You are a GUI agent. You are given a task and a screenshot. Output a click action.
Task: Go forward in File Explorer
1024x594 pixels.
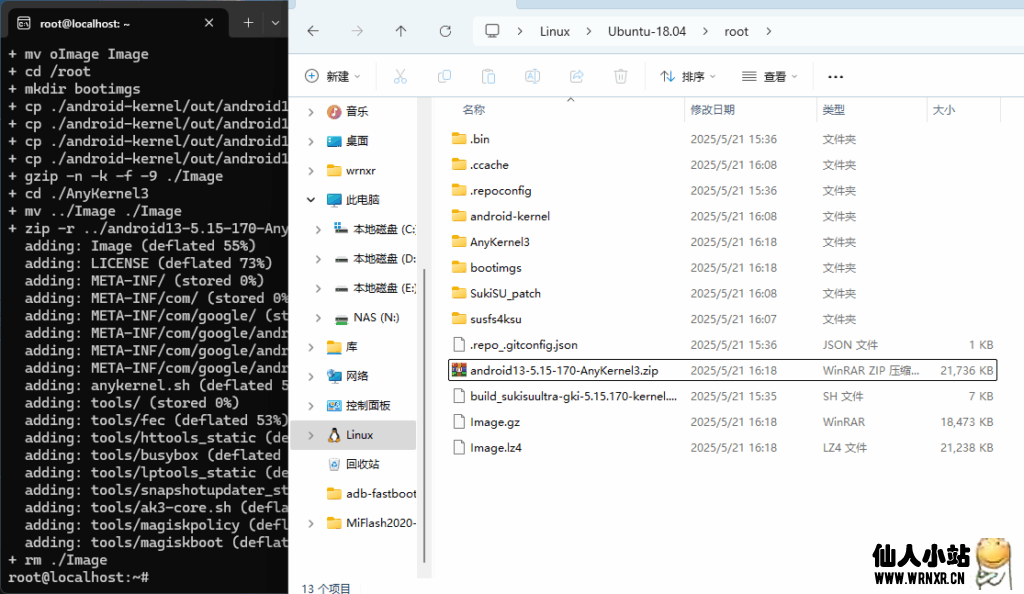(357, 31)
